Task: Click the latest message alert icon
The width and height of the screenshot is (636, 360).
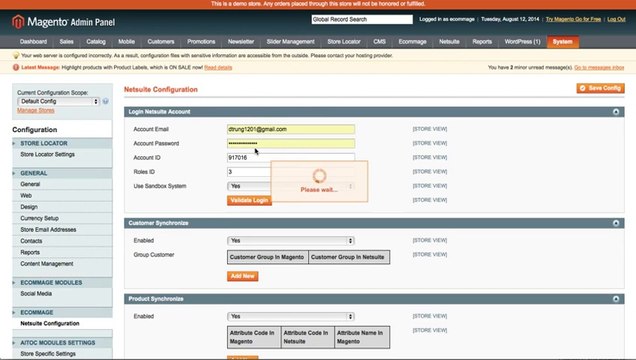Action: click(16, 67)
